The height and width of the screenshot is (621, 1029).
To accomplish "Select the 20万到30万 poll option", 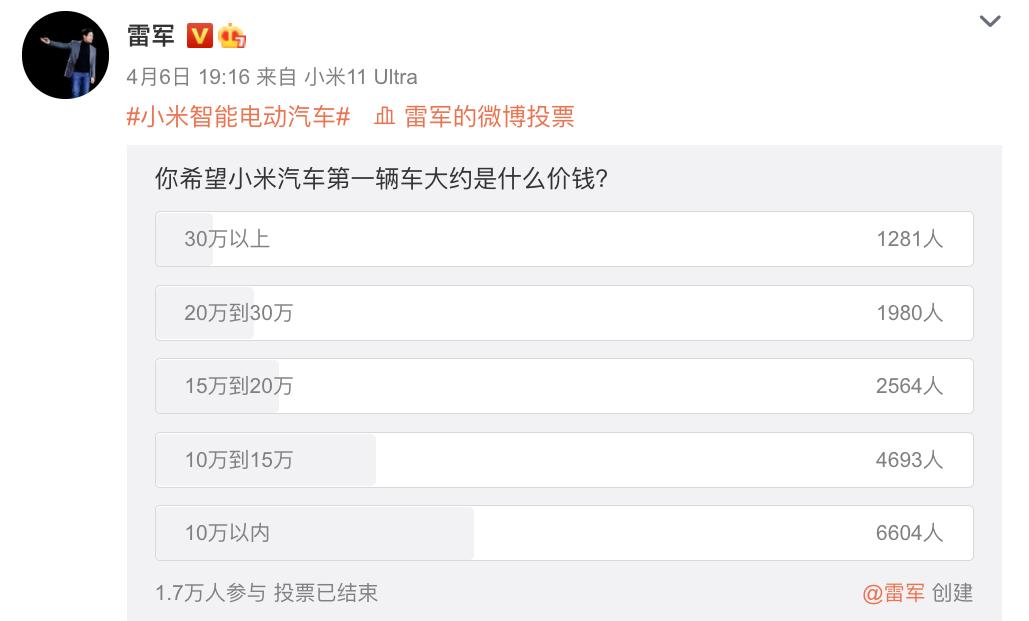I will click(x=564, y=313).
